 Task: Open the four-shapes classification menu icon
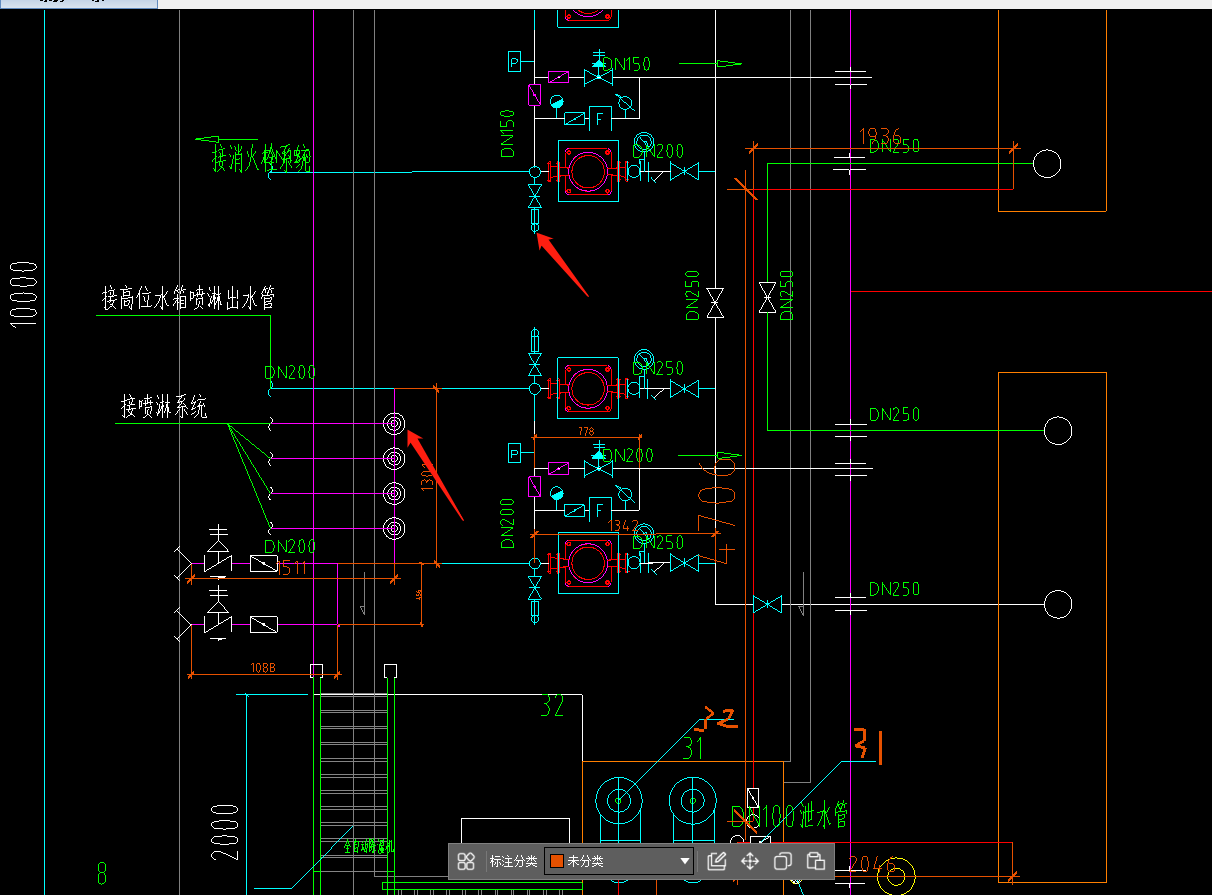pyautogui.click(x=466, y=861)
